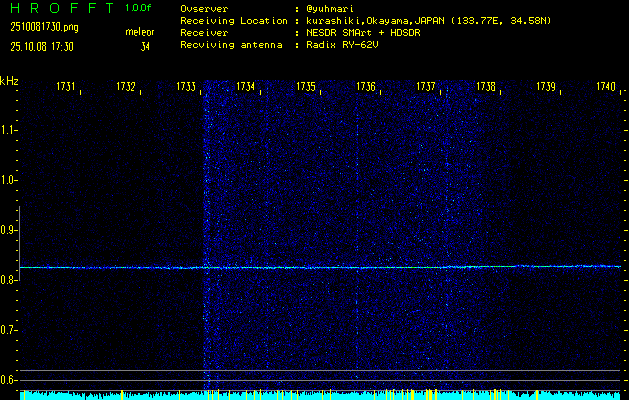Image resolution: width=629 pixels, height=400 pixels.
Task: Click the 1.1 kHz frequency label
Action: (x=7, y=130)
